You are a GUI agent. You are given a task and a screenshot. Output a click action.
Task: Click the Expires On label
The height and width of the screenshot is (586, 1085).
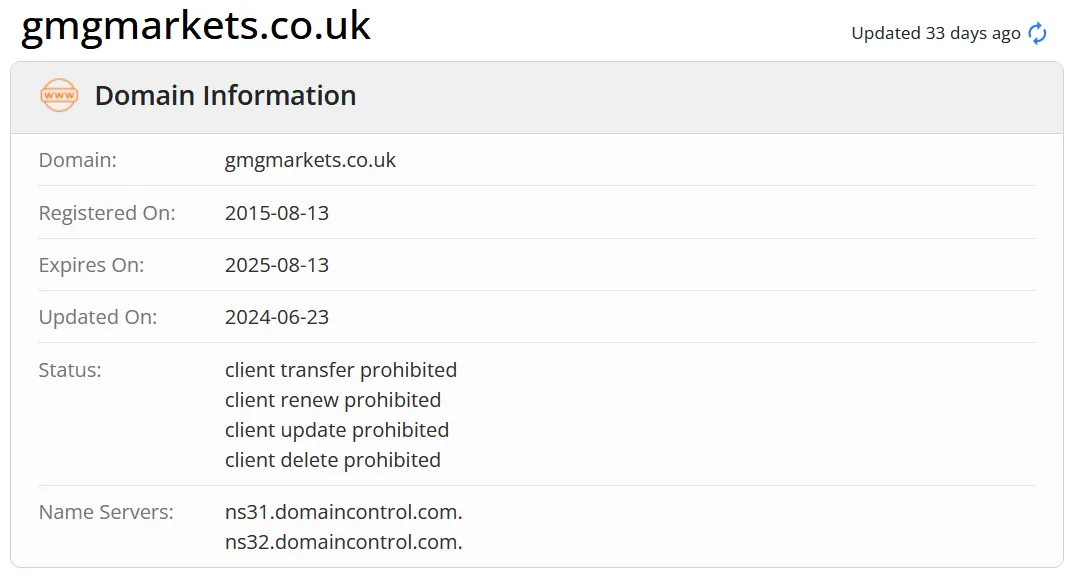(x=91, y=265)
